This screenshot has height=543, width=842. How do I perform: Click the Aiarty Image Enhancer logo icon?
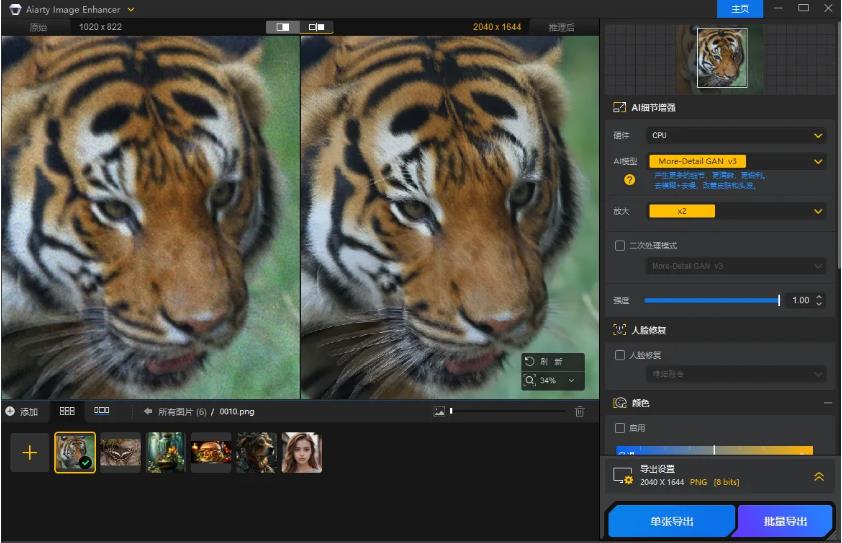coord(16,10)
